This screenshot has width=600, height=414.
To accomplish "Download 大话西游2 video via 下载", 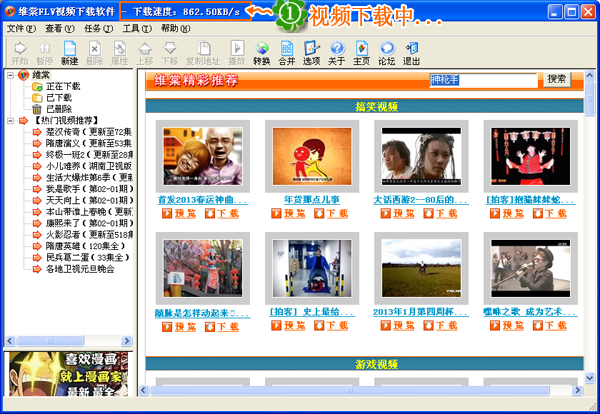I will click(440, 213).
